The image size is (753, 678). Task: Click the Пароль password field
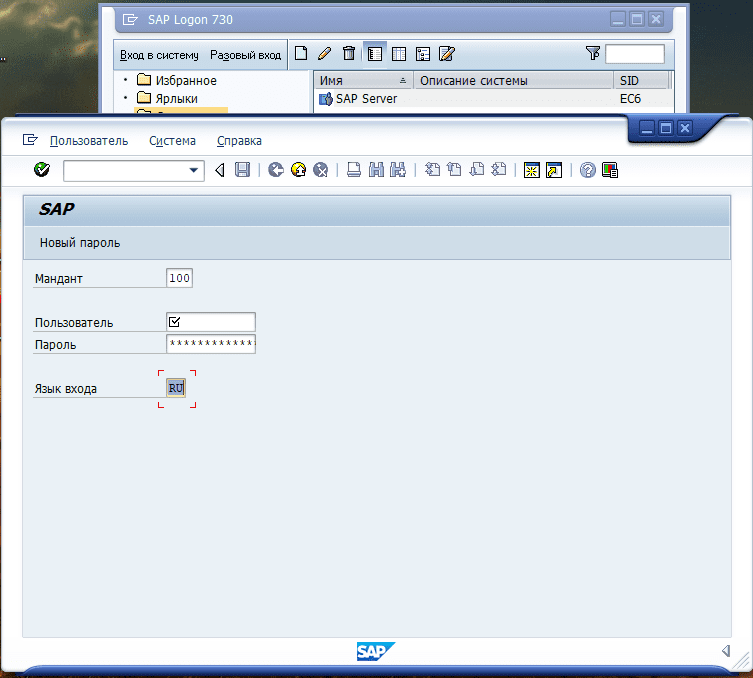[211, 344]
